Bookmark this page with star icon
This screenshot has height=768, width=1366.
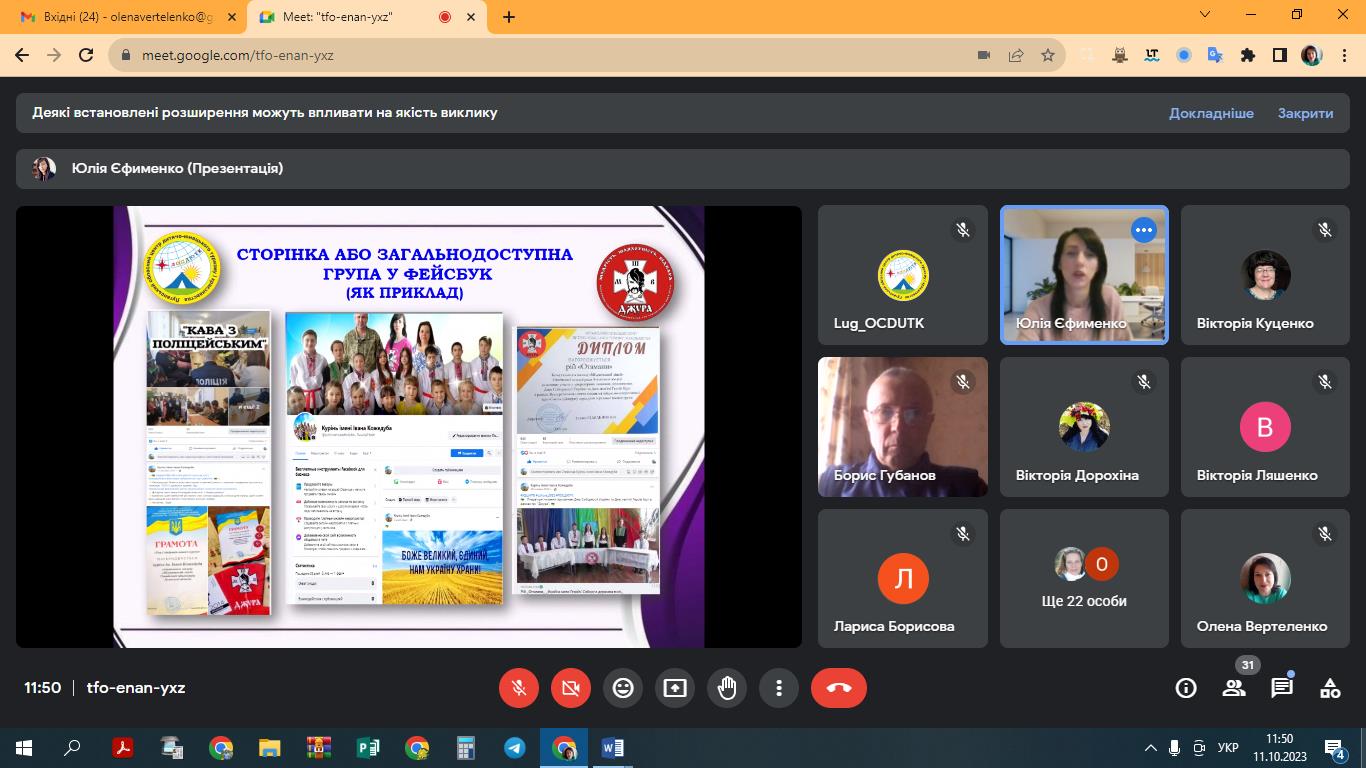[1048, 55]
